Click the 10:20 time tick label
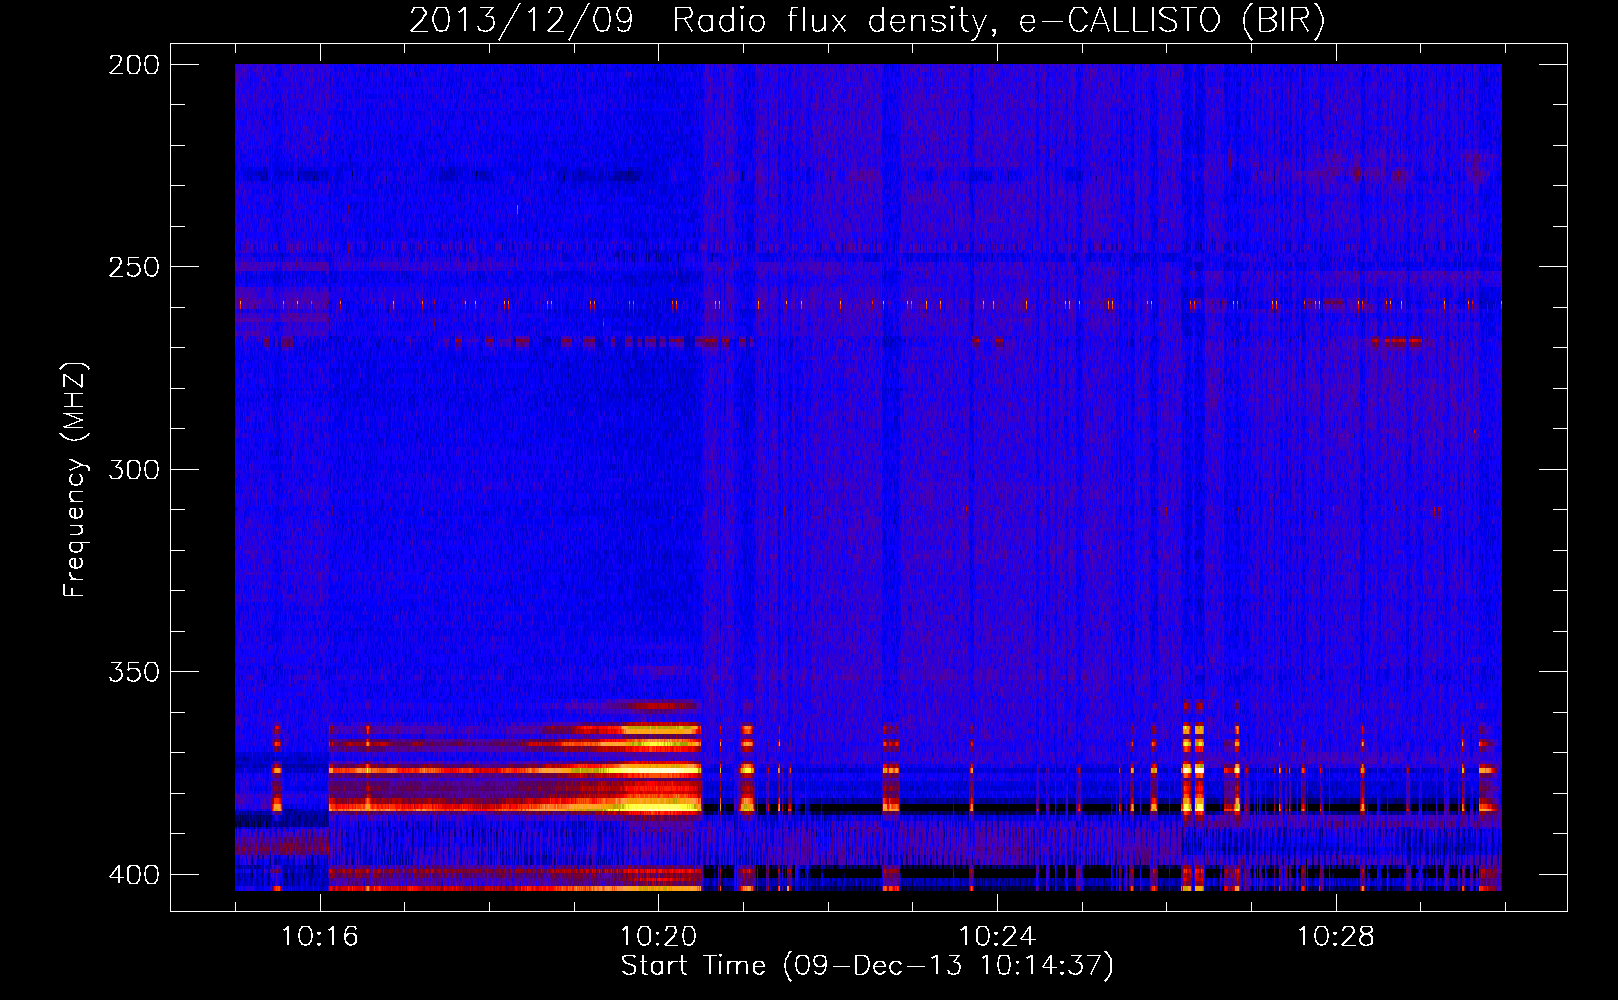The height and width of the screenshot is (1000, 1618). [x=658, y=937]
